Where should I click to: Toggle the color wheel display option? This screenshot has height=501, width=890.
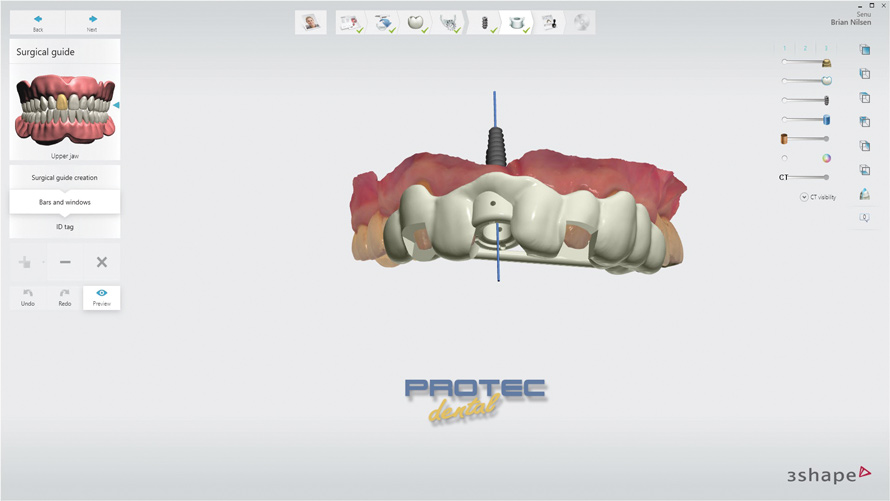827,158
